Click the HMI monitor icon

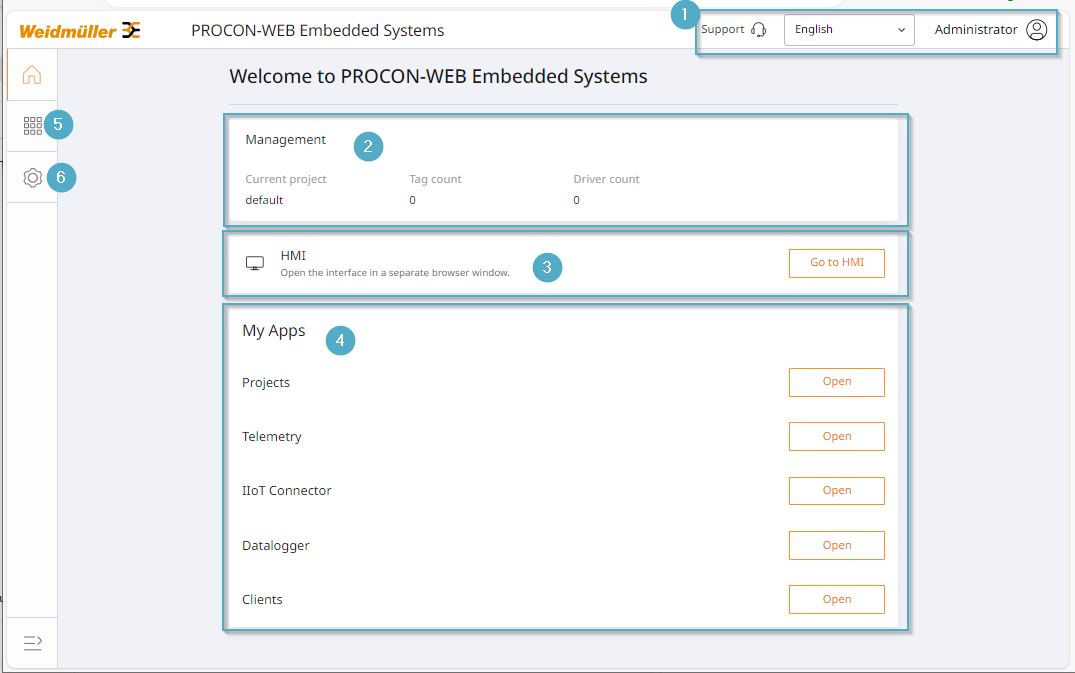click(x=254, y=263)
